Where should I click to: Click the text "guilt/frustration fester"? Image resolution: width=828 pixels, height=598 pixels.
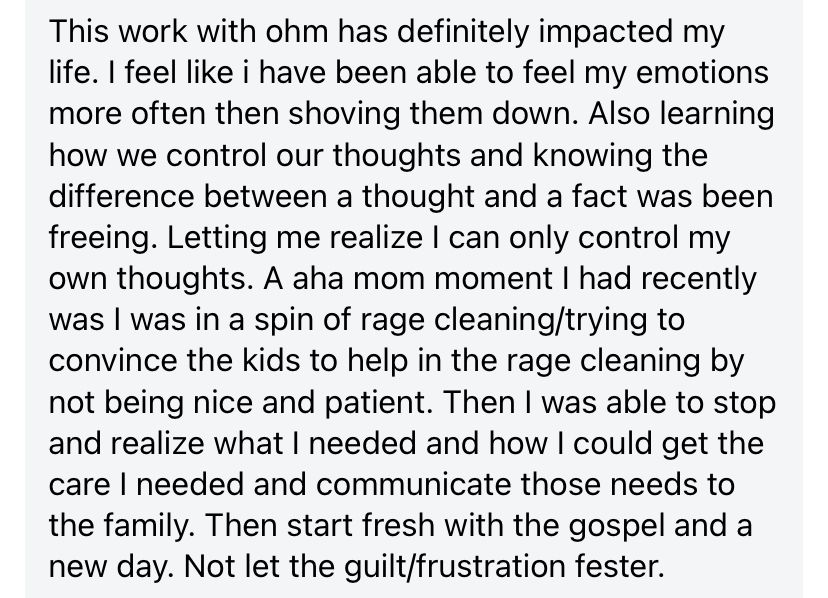coord(501,568)
